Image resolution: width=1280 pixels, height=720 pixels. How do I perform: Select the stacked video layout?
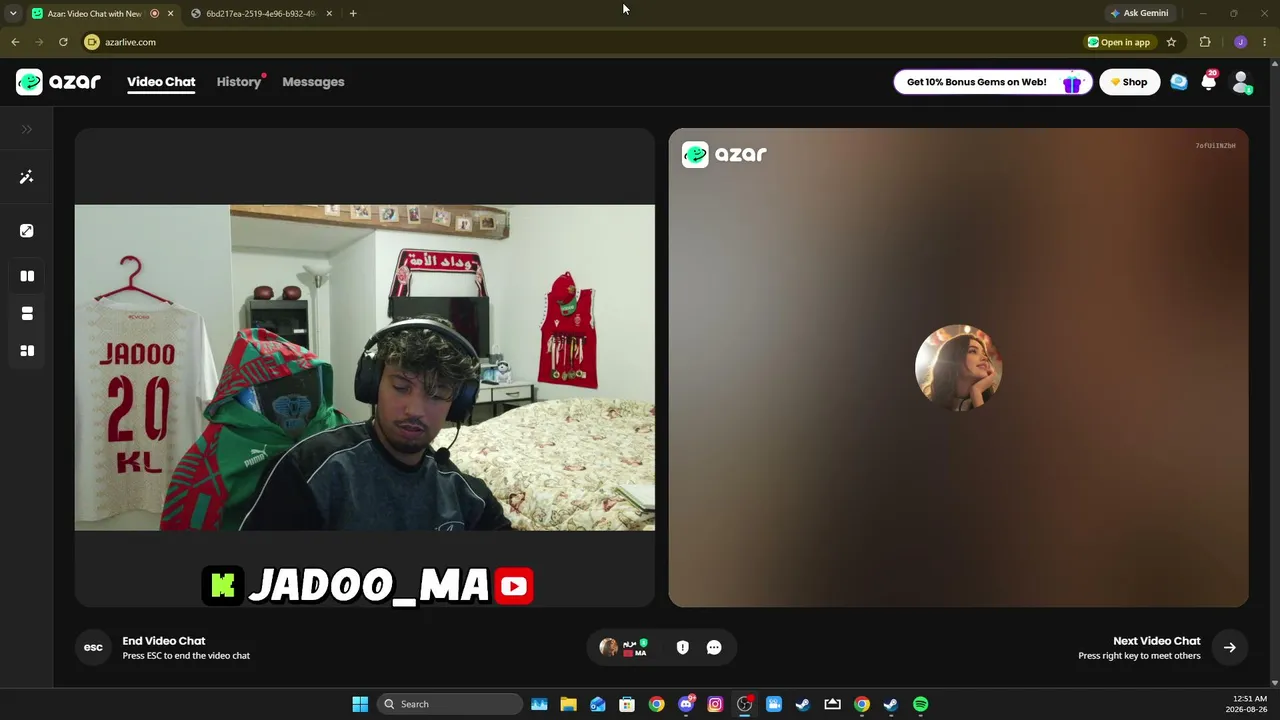(x=27, y=314)
